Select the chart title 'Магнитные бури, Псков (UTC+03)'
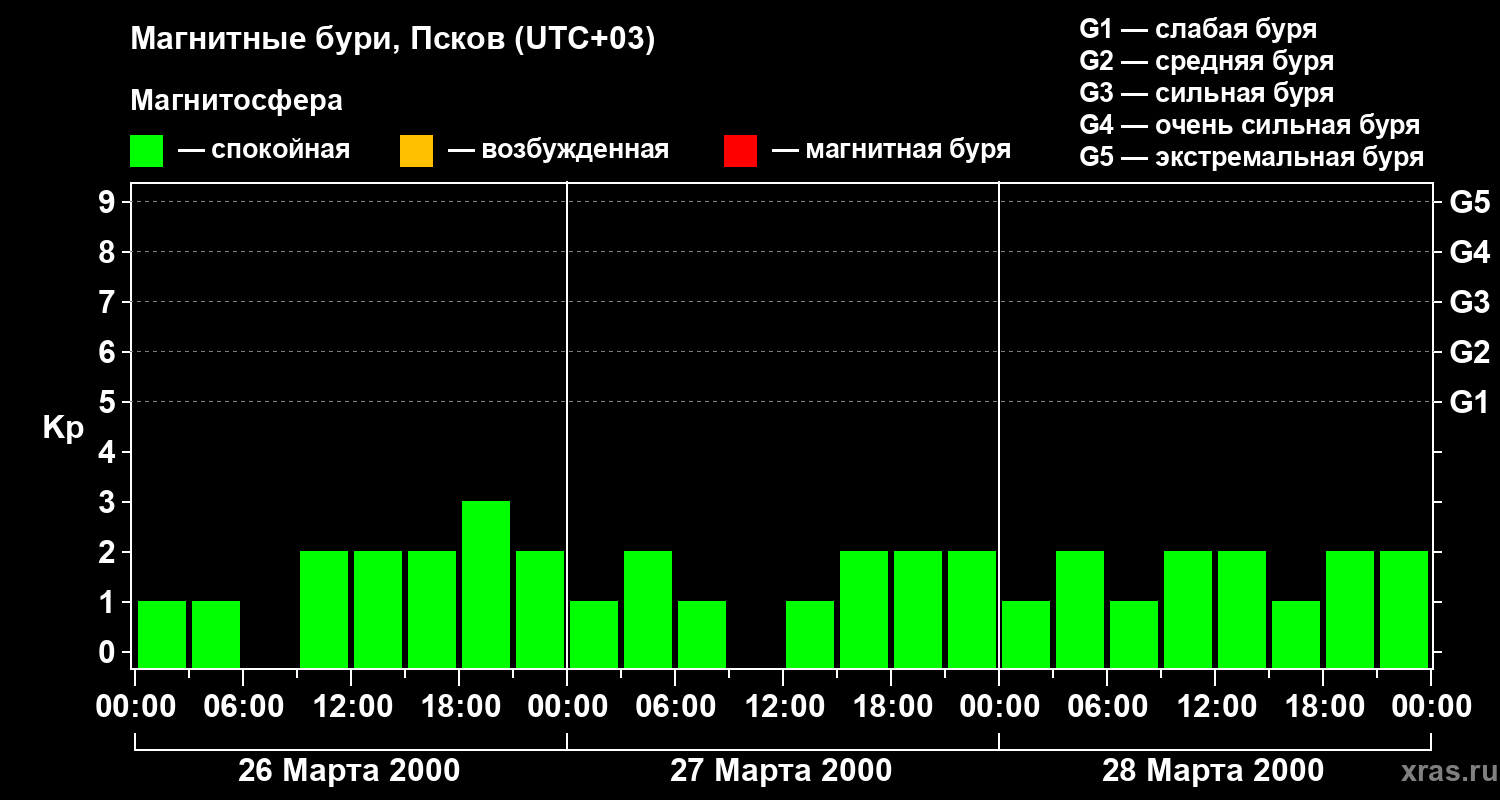 (x=393, y=40)
